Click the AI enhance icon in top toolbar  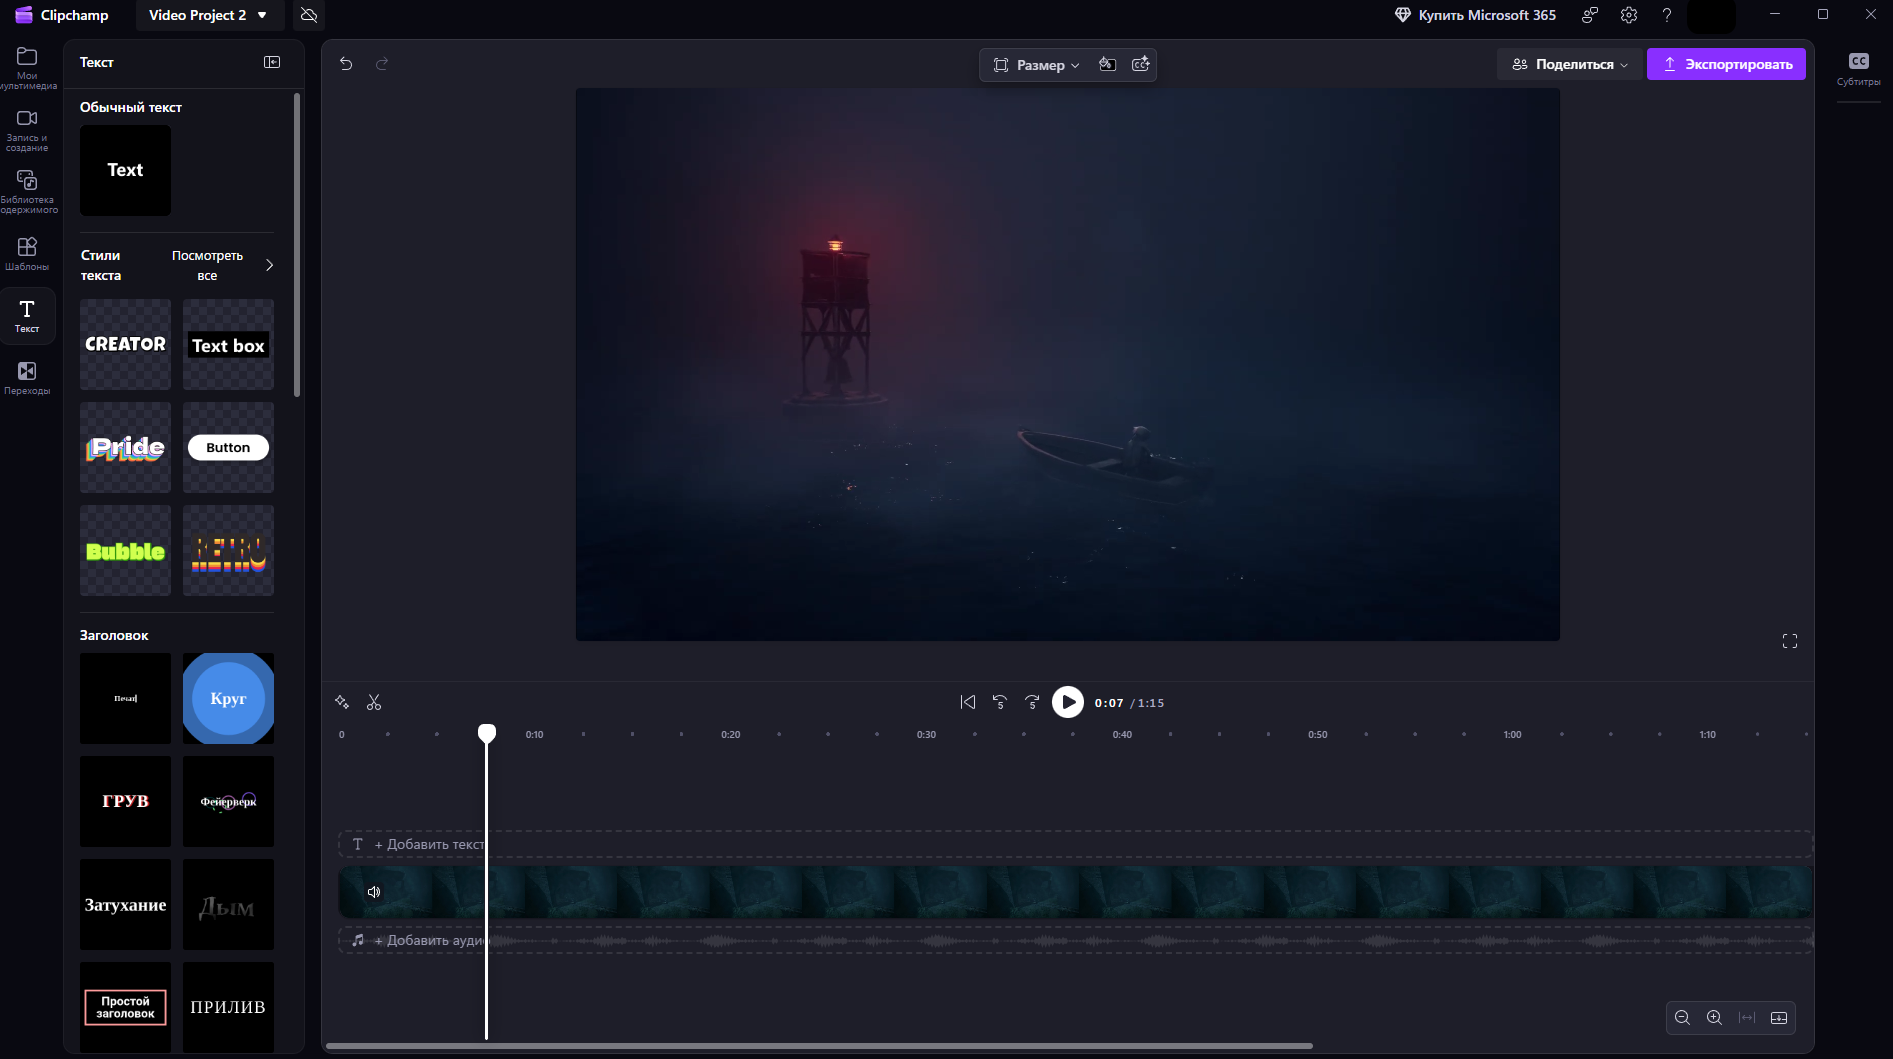pyautogui.click(x=1140, y=64)
